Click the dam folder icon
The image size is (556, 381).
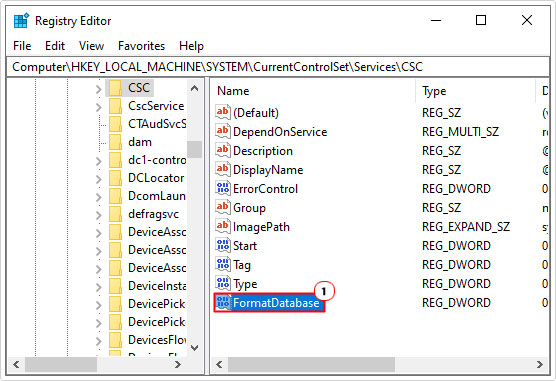[116, 142]
